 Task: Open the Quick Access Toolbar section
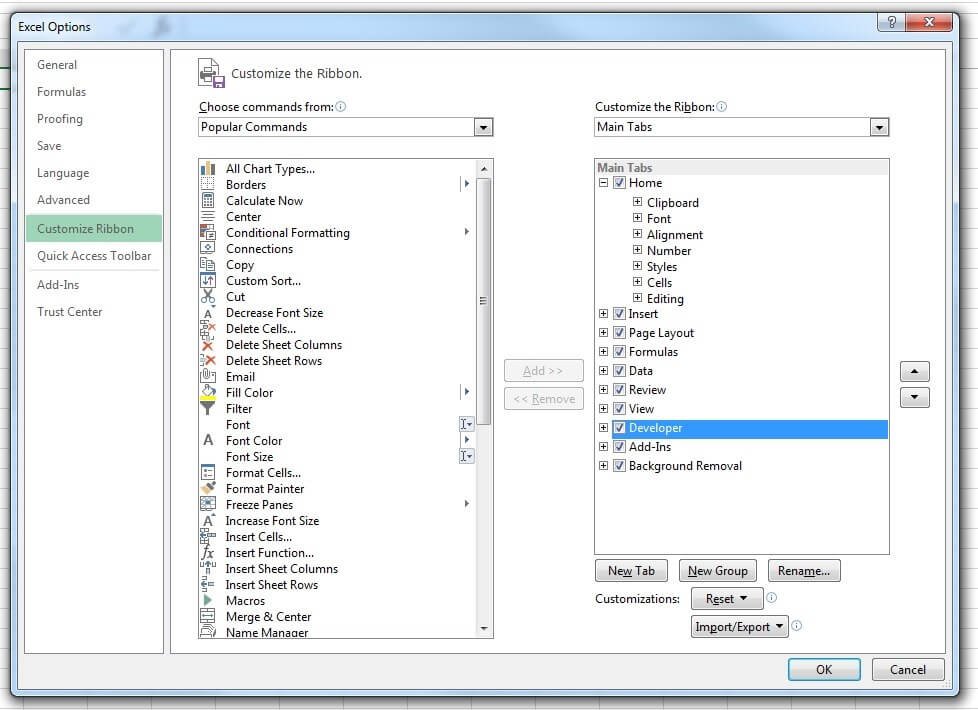pos(94,256)
